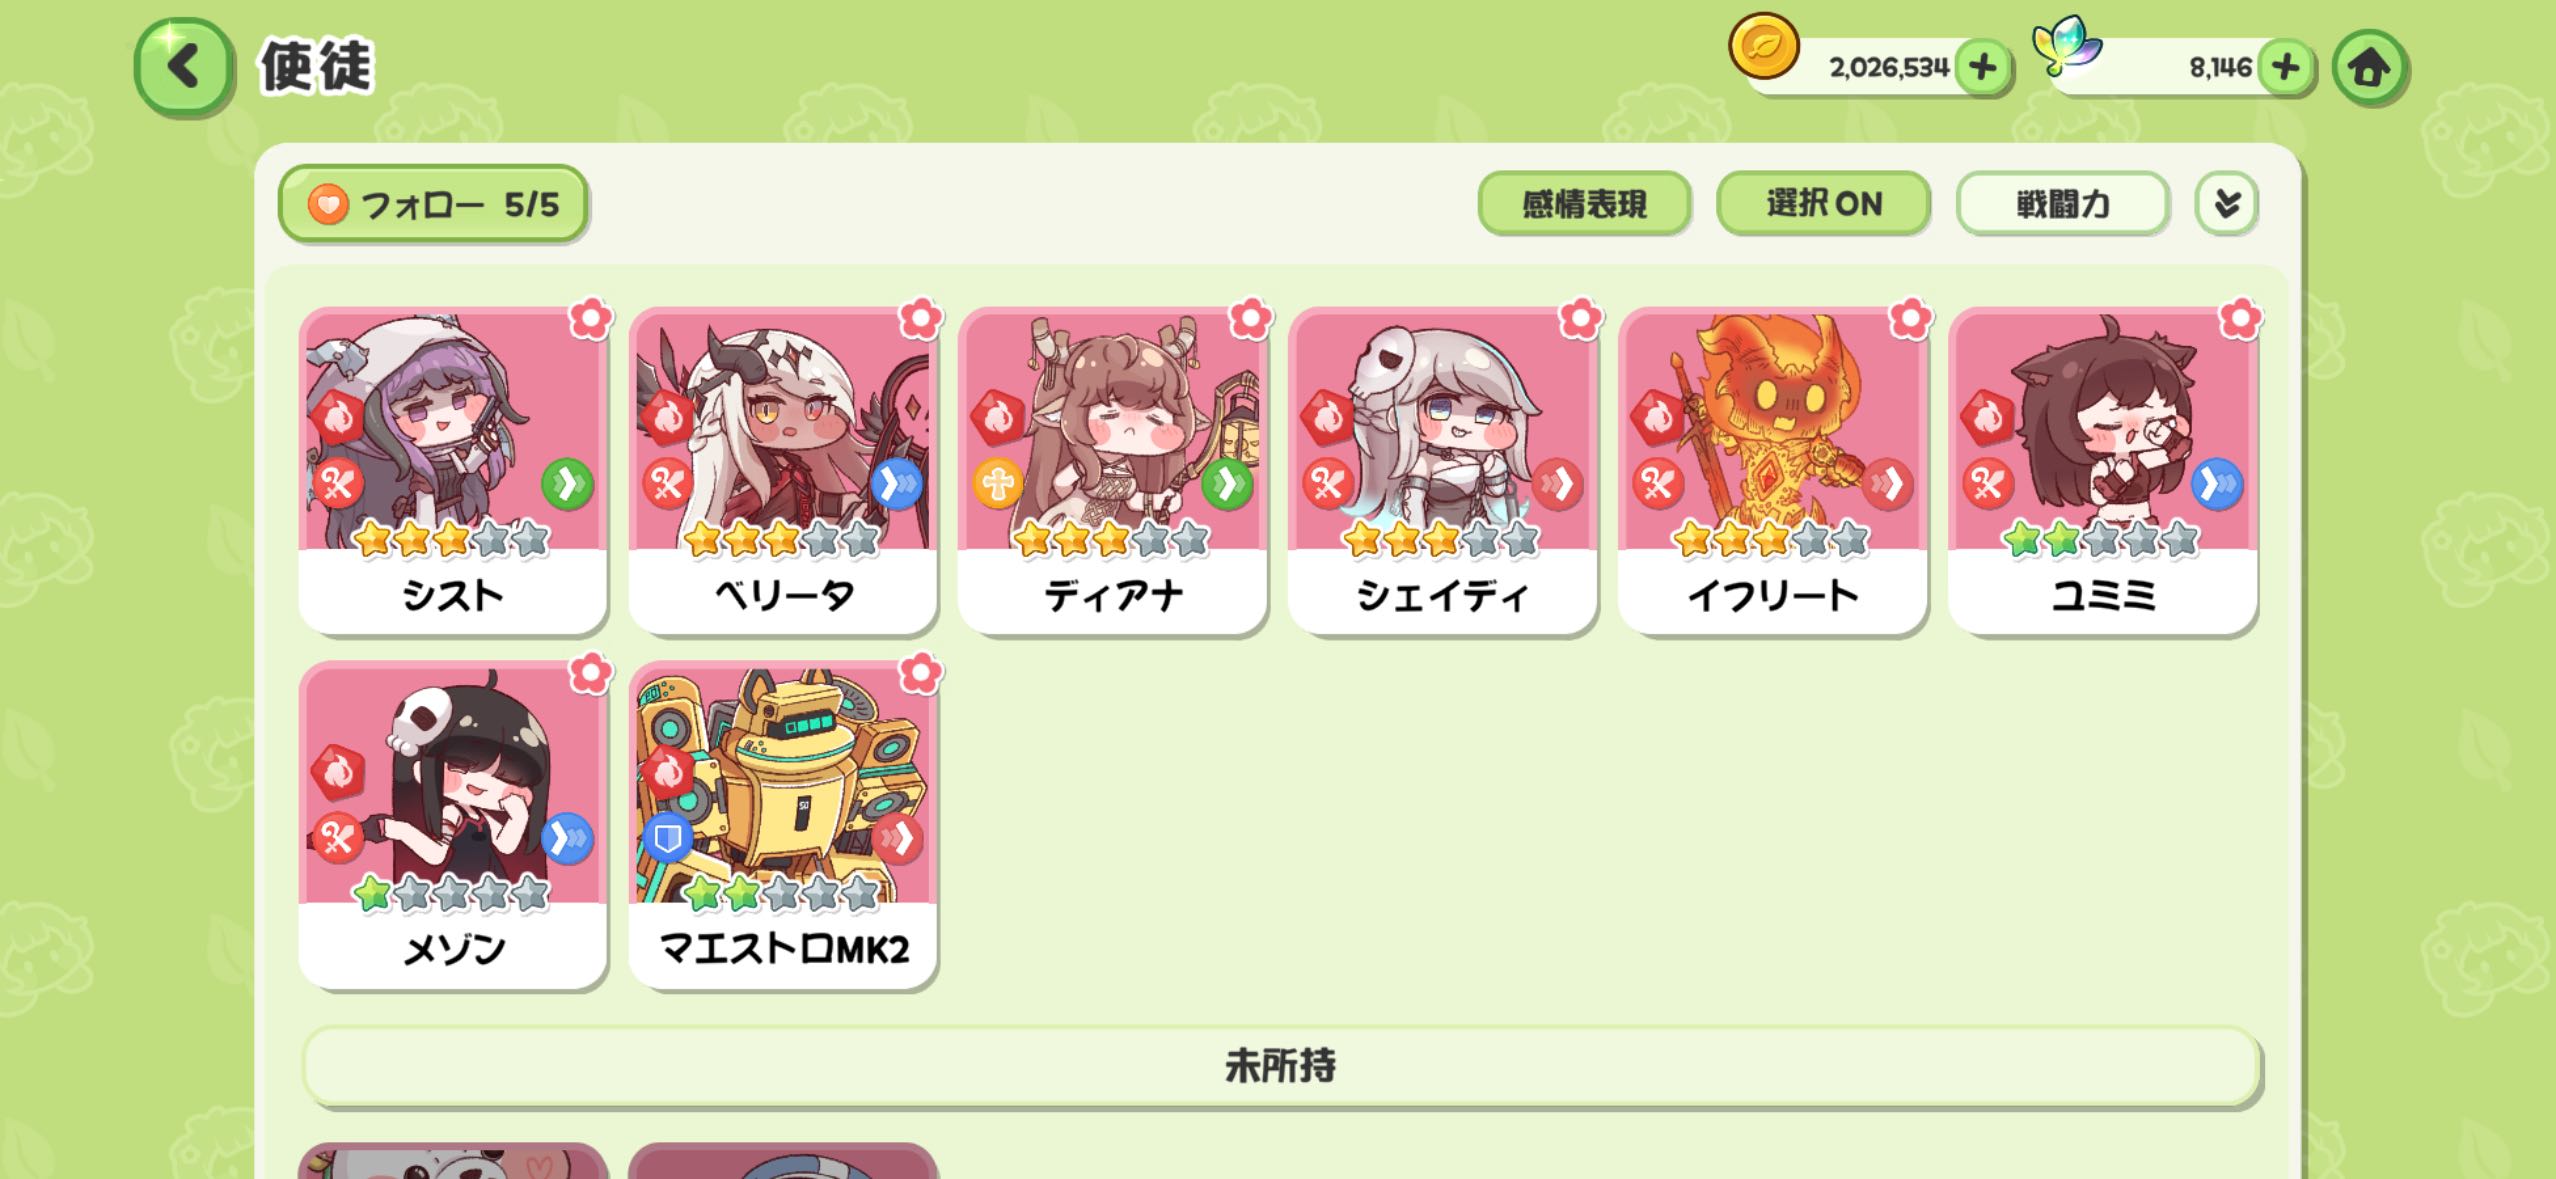
Task: Toggle the 選択 ON selection mode
Action: (1823, 203)
